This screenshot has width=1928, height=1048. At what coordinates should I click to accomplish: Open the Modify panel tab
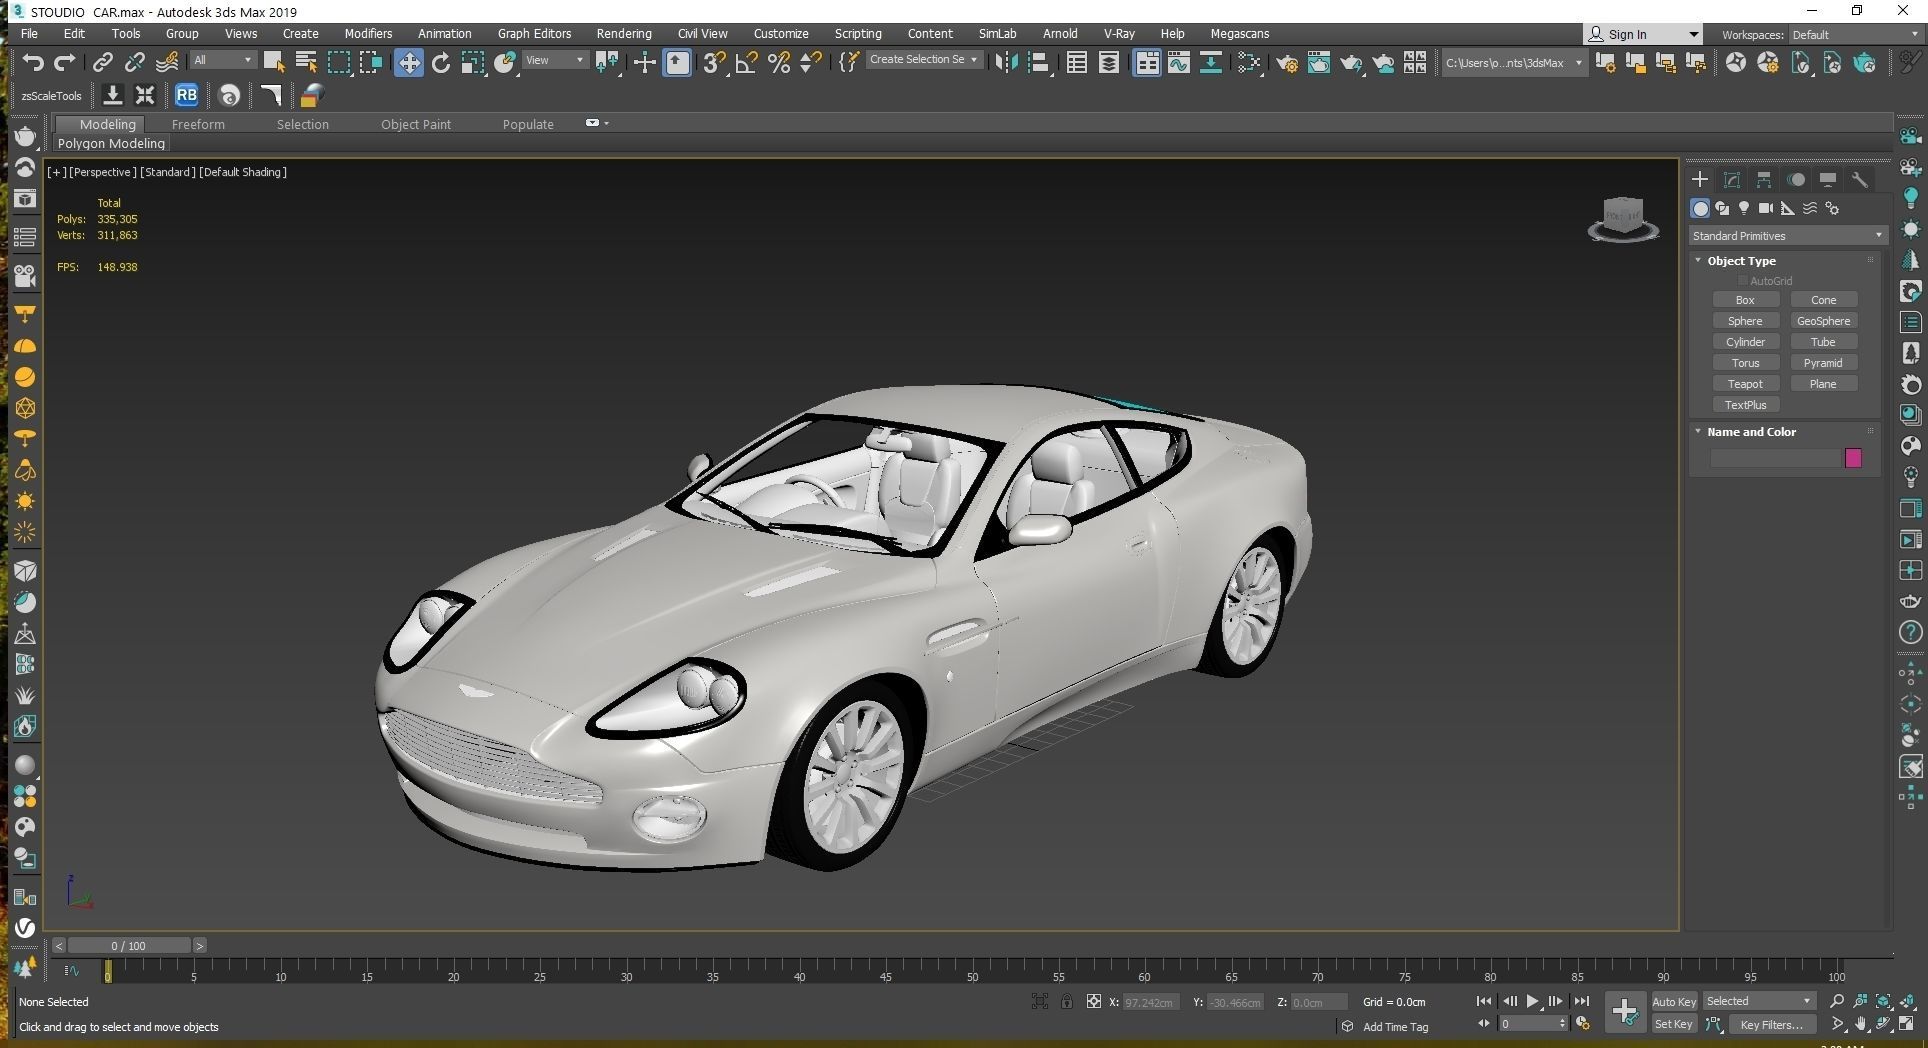tap(1732, 180)
